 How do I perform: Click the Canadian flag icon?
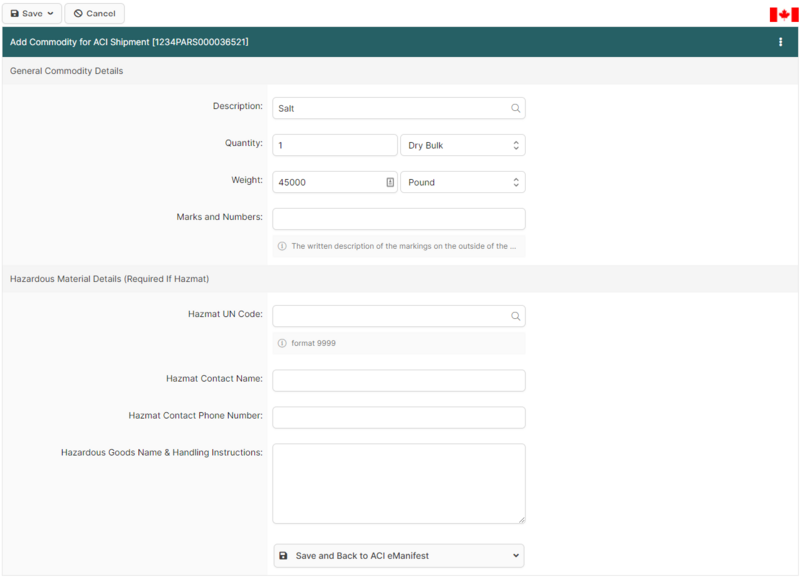(x=783, y=14)
